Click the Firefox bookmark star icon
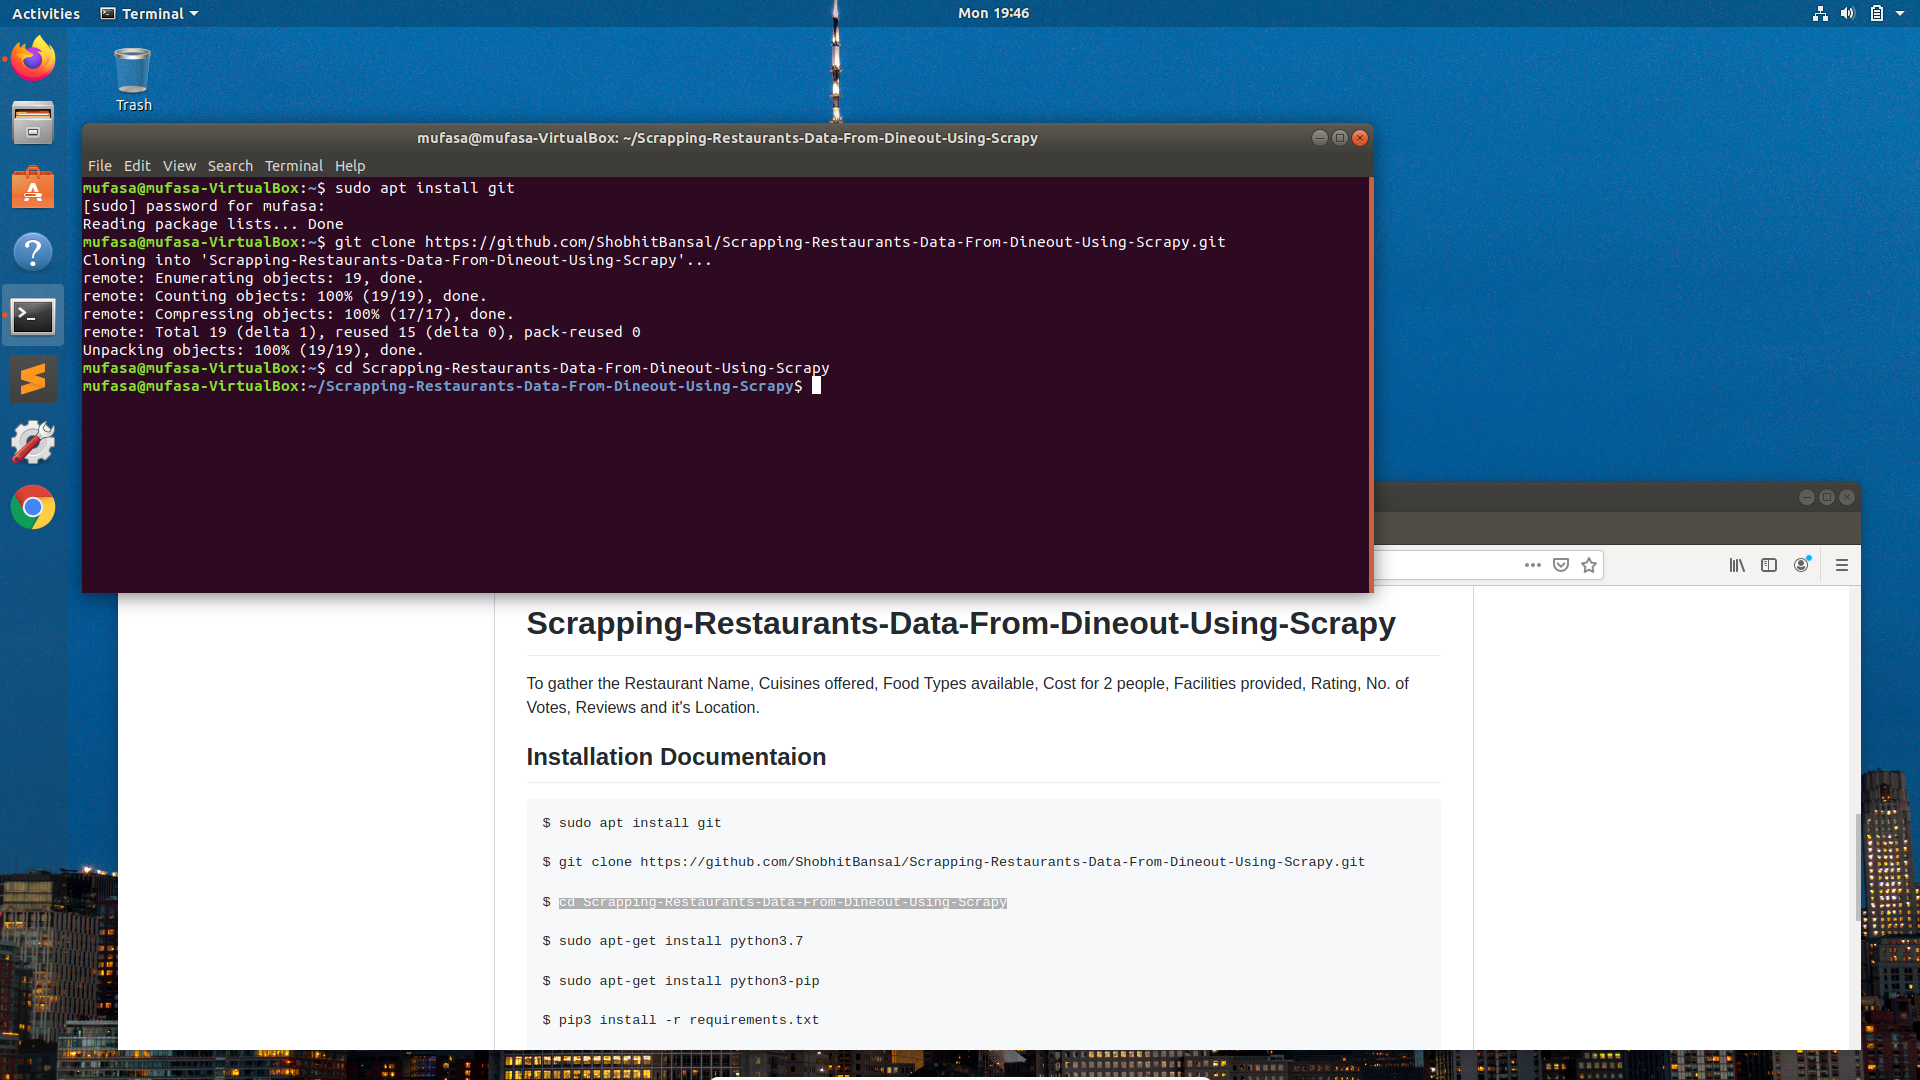The height and width of the screenshot is (1080, 1920). click(x=1589, y=565)
